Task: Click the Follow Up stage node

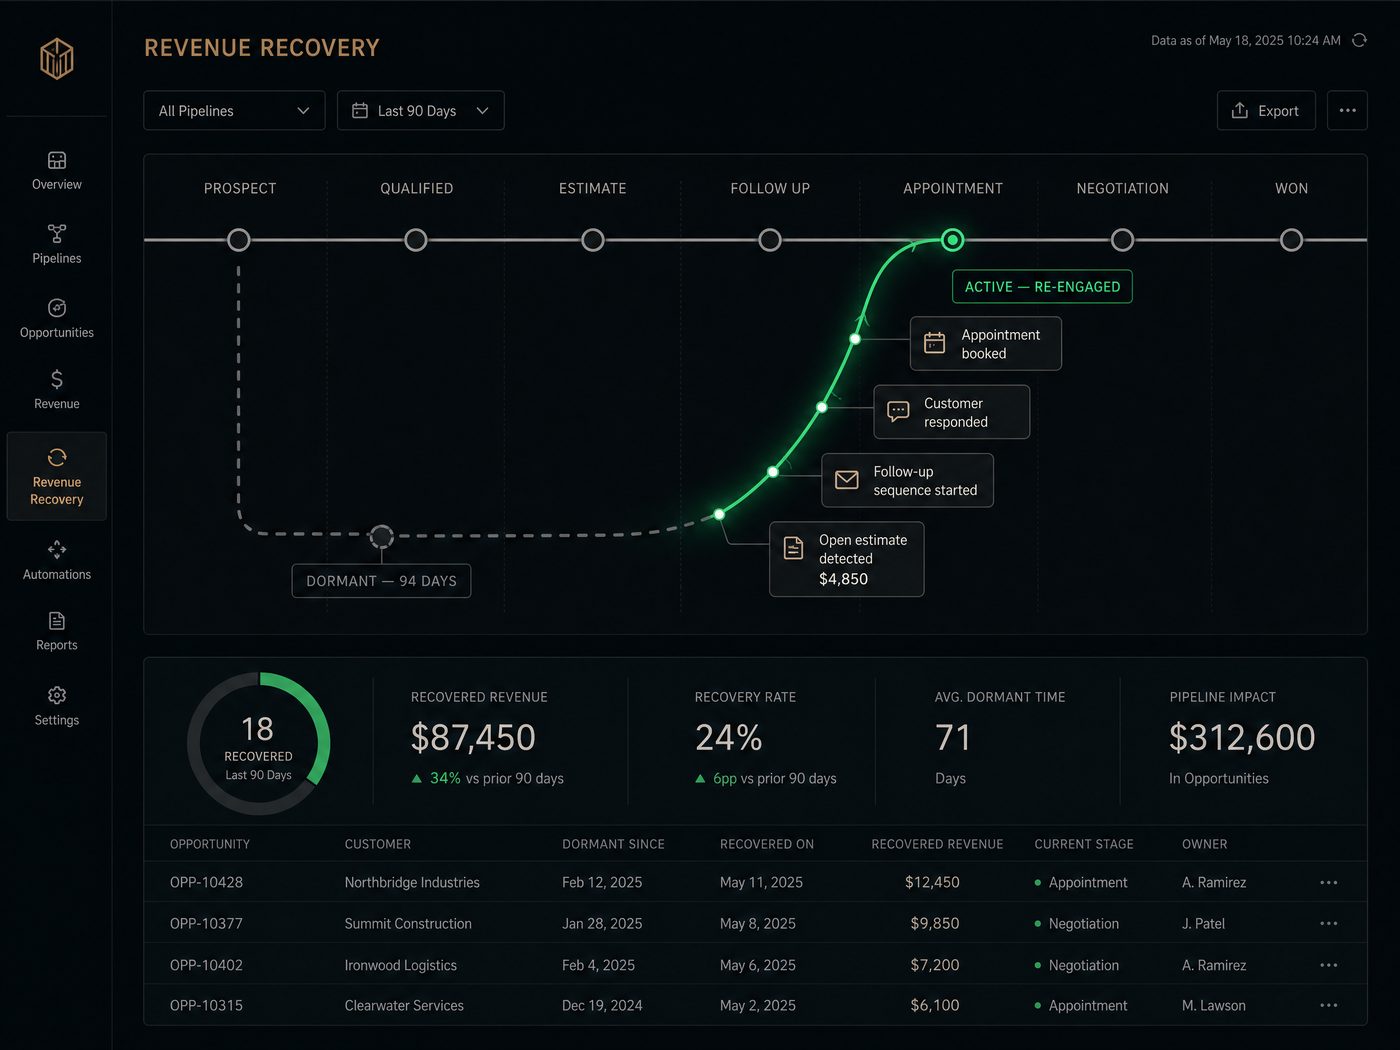Action: pos(770,240)
